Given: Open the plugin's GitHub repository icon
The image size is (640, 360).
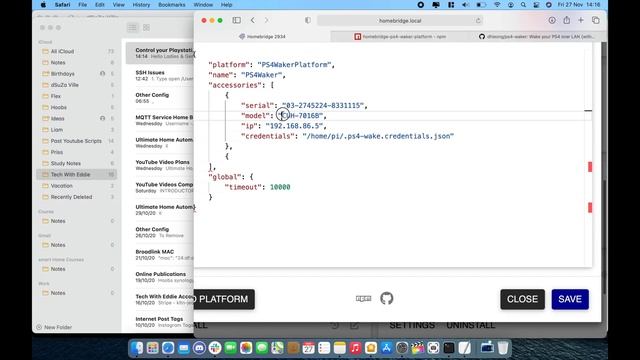Looking at the screenshot, I should coord(387,298).
